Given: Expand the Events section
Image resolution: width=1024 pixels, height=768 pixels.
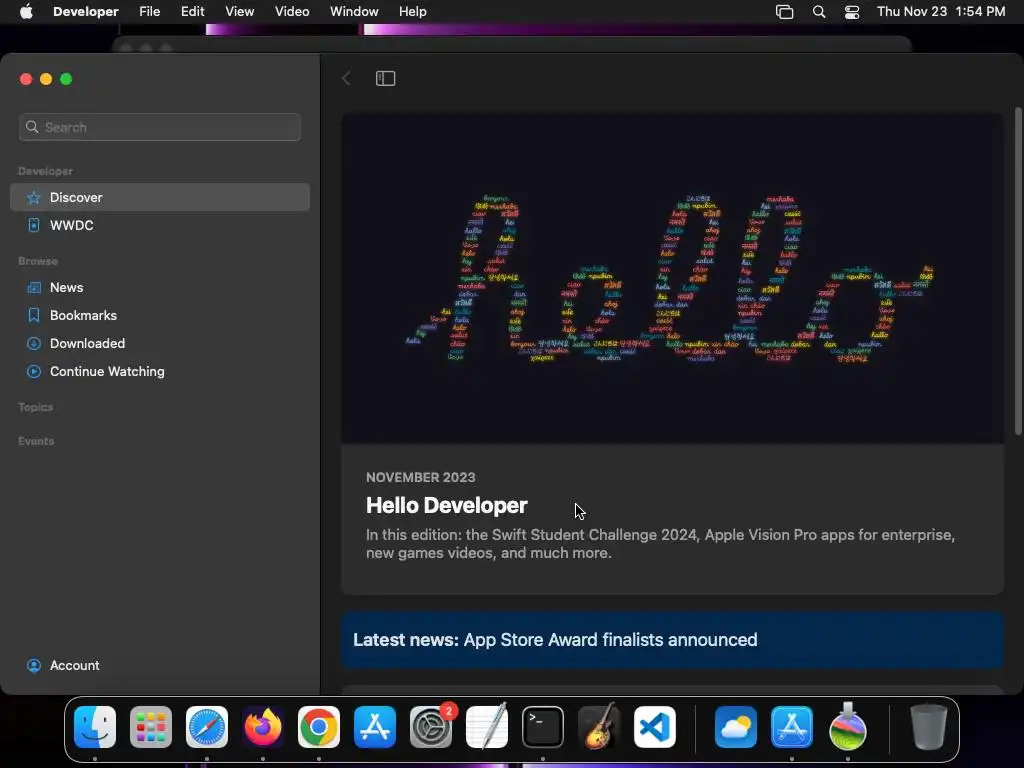Looking at the screenshot, I should coord(36,441).
